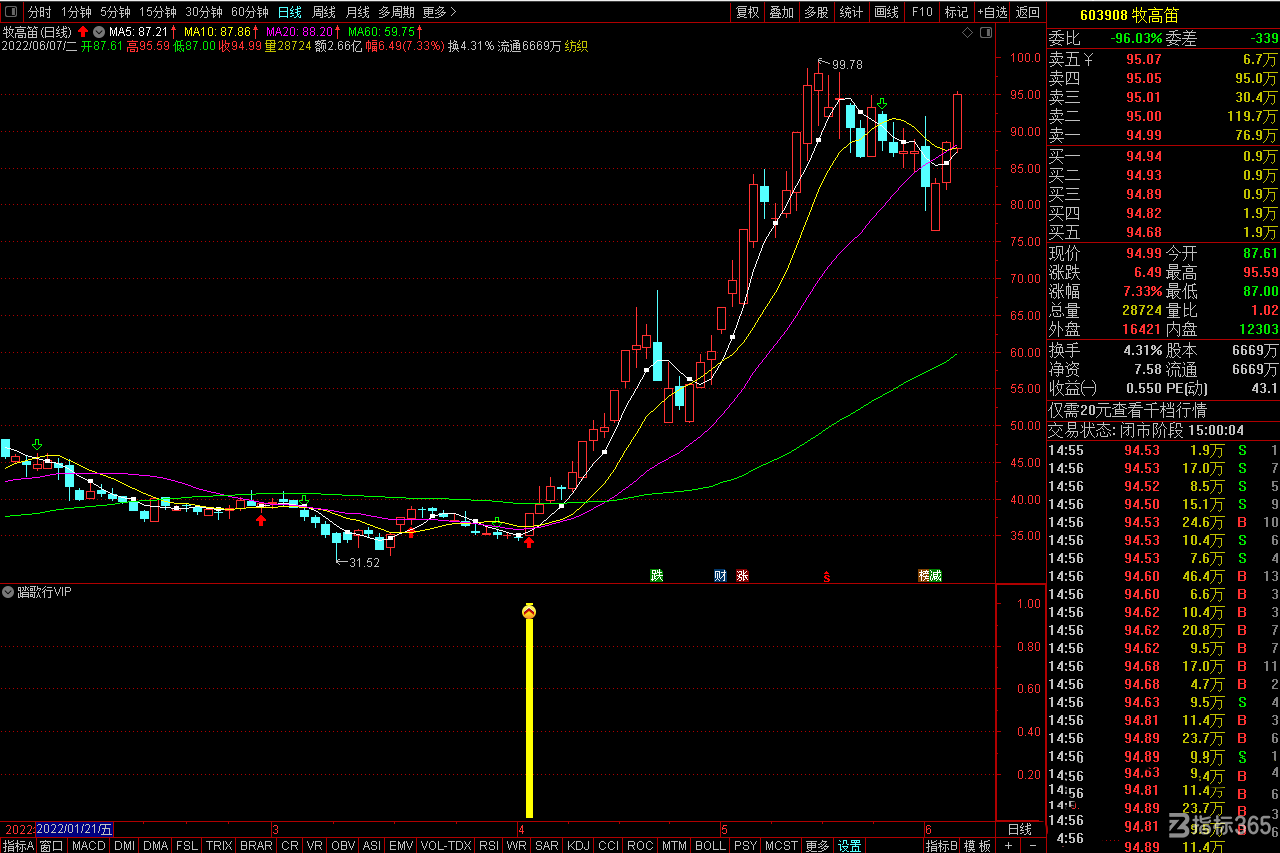Click the 叠加 overlay button

(782, 12)
